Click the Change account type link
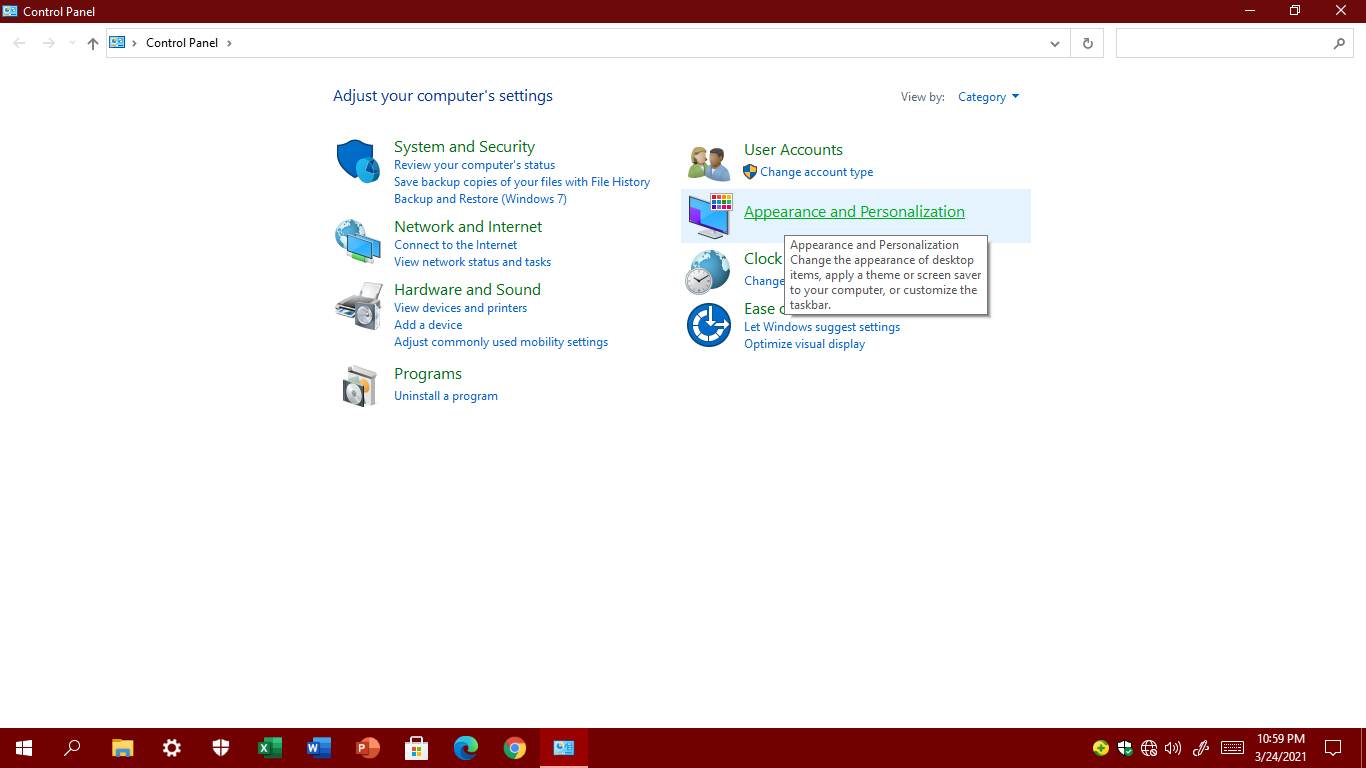Viewport: 1366px width, 768px height. coord(816,172)
